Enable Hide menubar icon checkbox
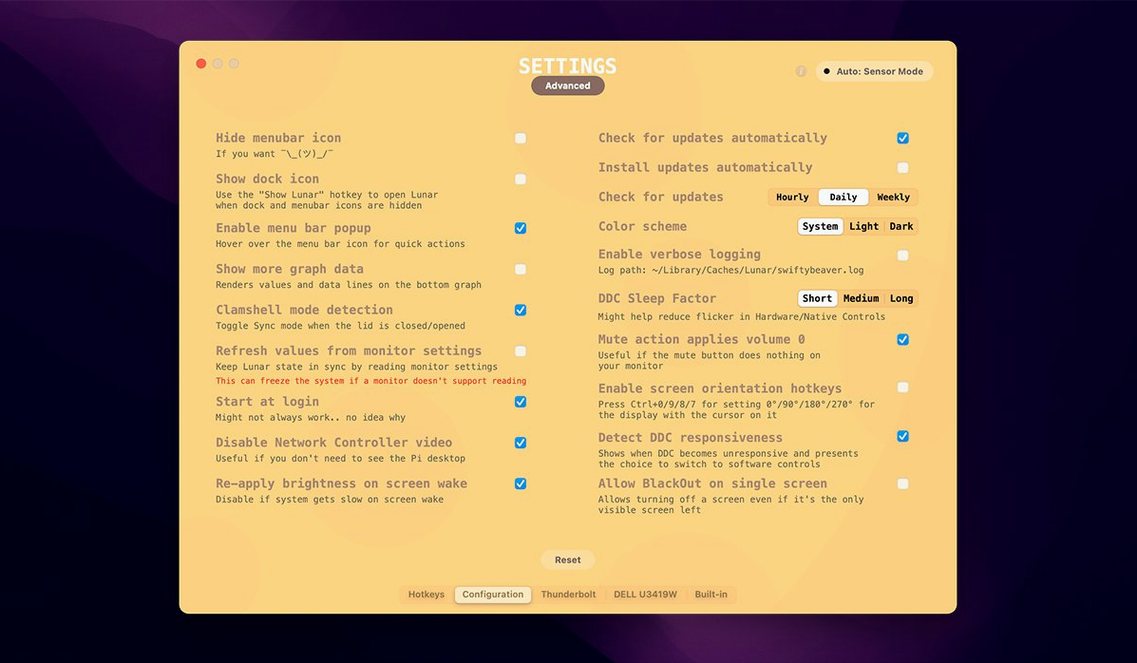Image resolution: width=1137 pixels, height=663 pixels. (521, 138)
